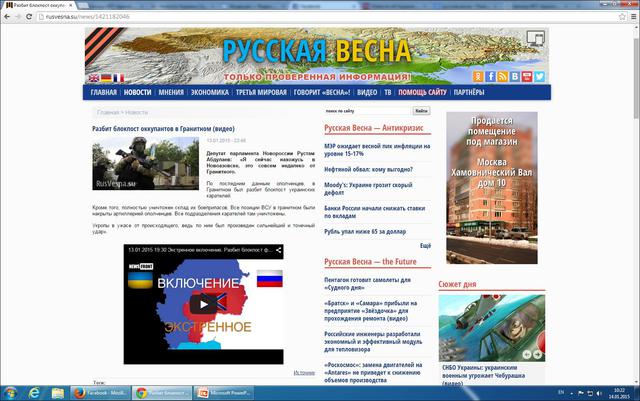This screenshot has width=640, height=401.
Task: Open the НОВОСТИ menu item
Action: tap(138, 92)
